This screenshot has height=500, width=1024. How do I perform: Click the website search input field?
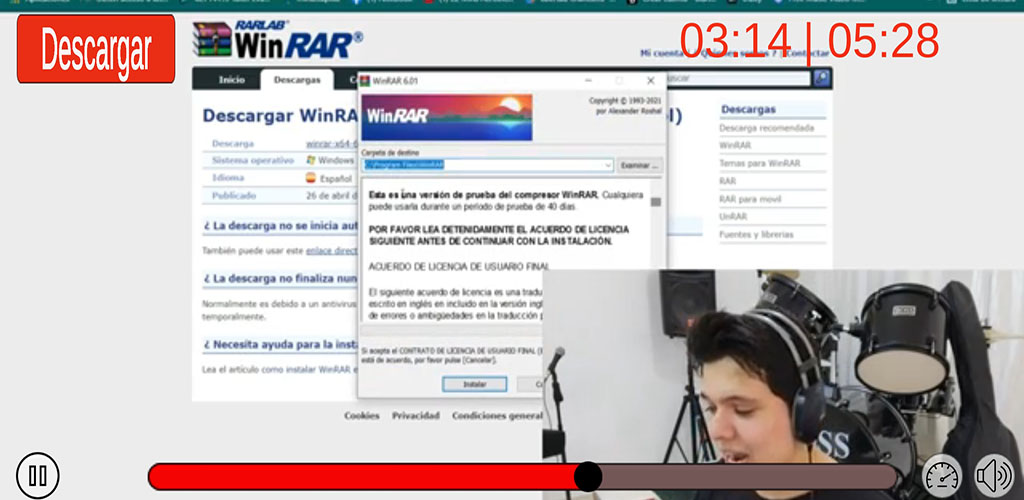(738, 78)
